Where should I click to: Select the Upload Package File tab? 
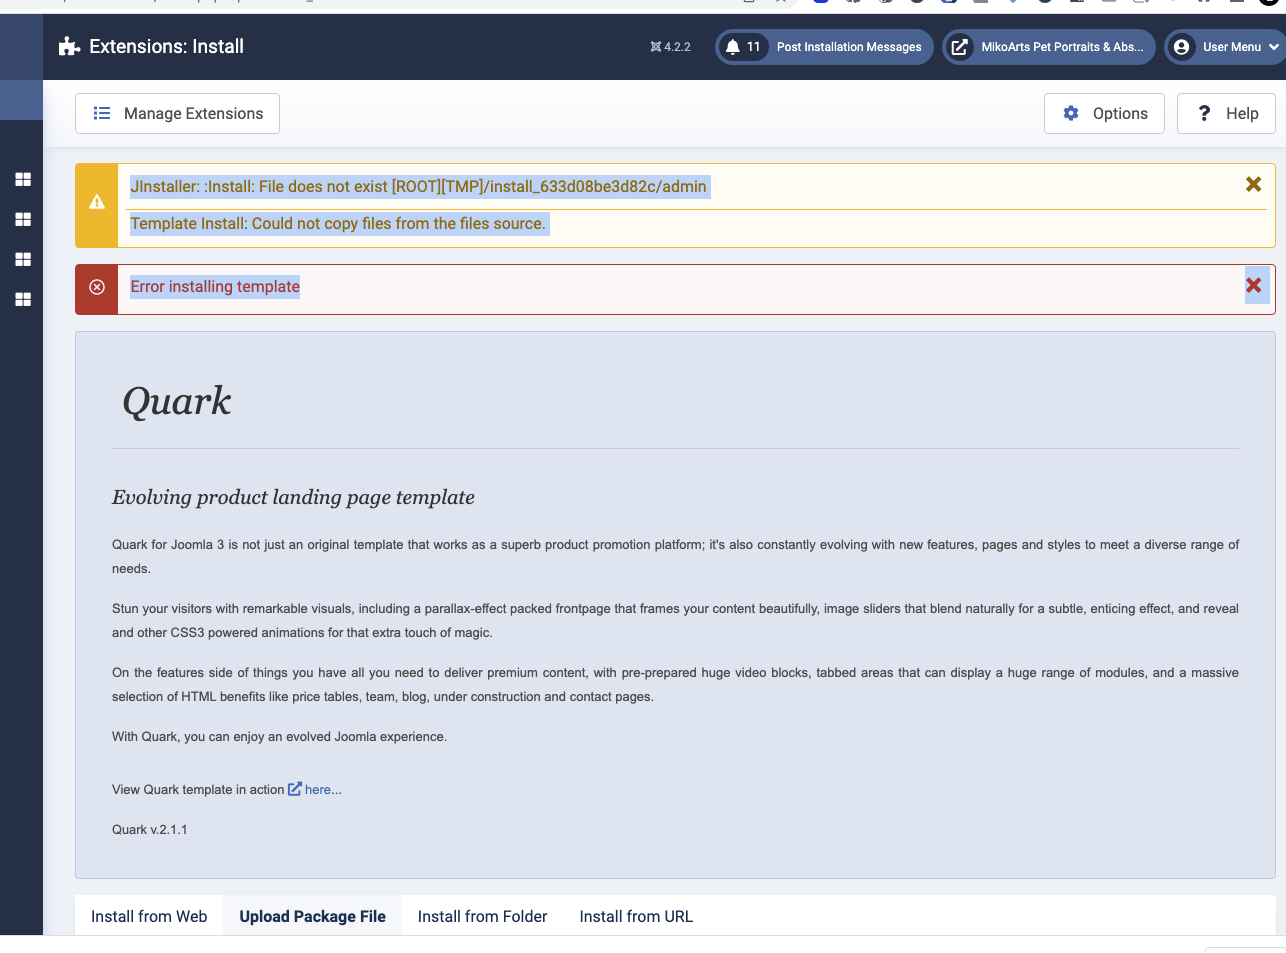(x=312, y=917)
